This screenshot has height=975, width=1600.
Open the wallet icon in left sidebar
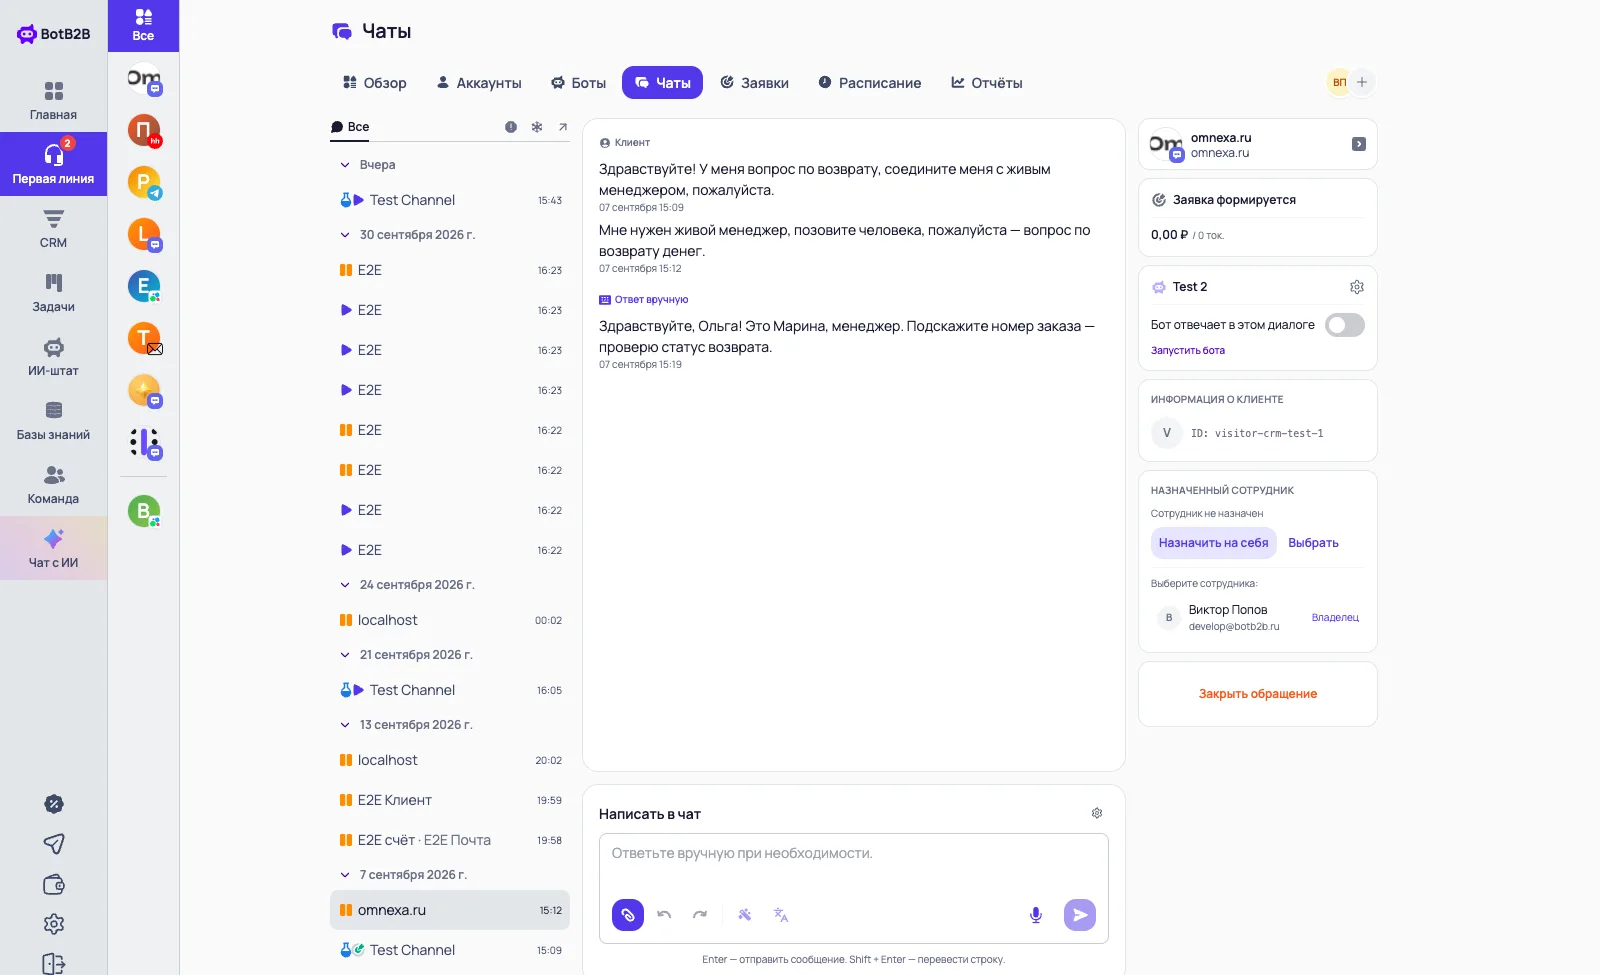(x=54, y=884)
